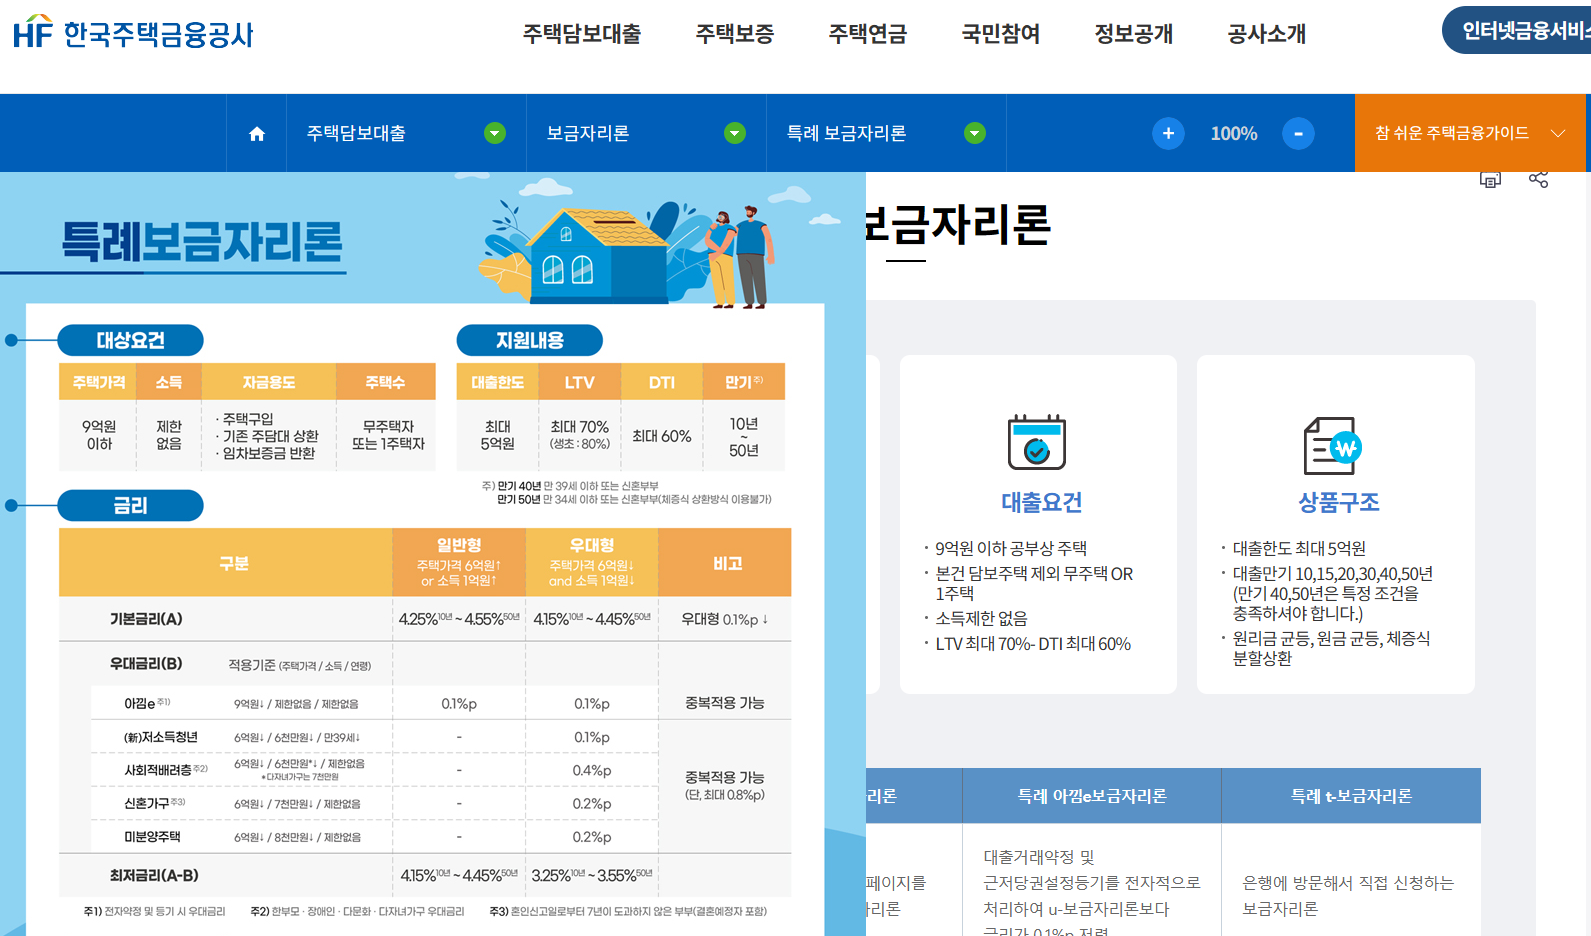Select 특례 아낌e보금자리론 column header

click(x=1092, y=796)
